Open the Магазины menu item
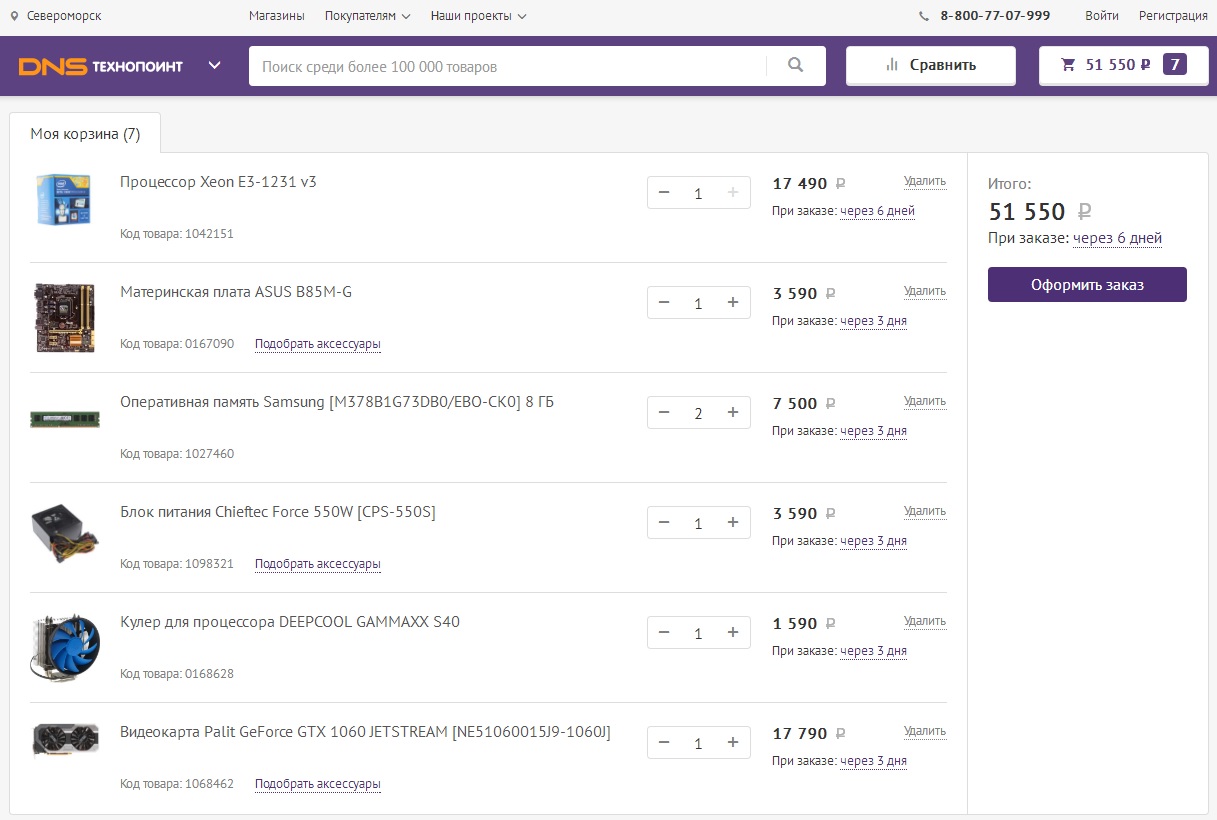Viewport: 1217px width, 820px height. [x=276, y=16]
